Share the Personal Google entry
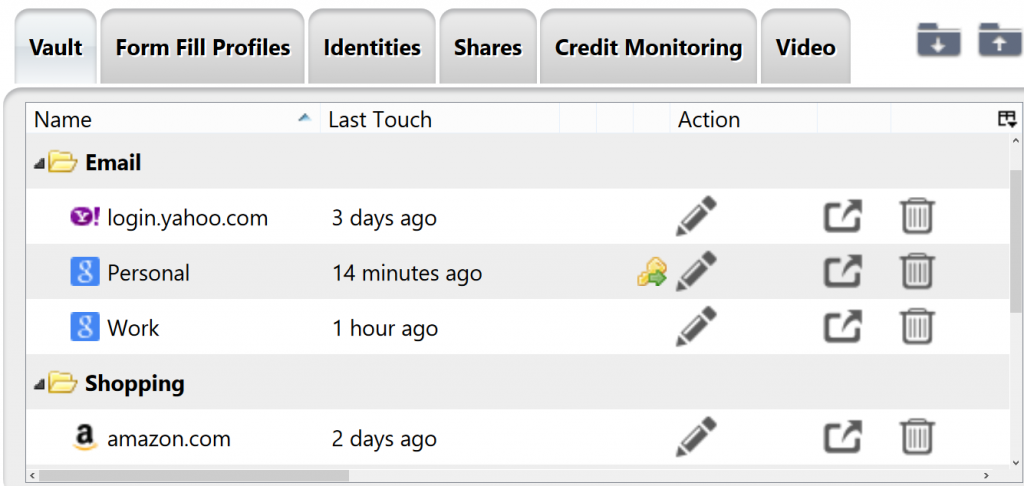The image size is (1024, 486). click(x=842, y=271)
